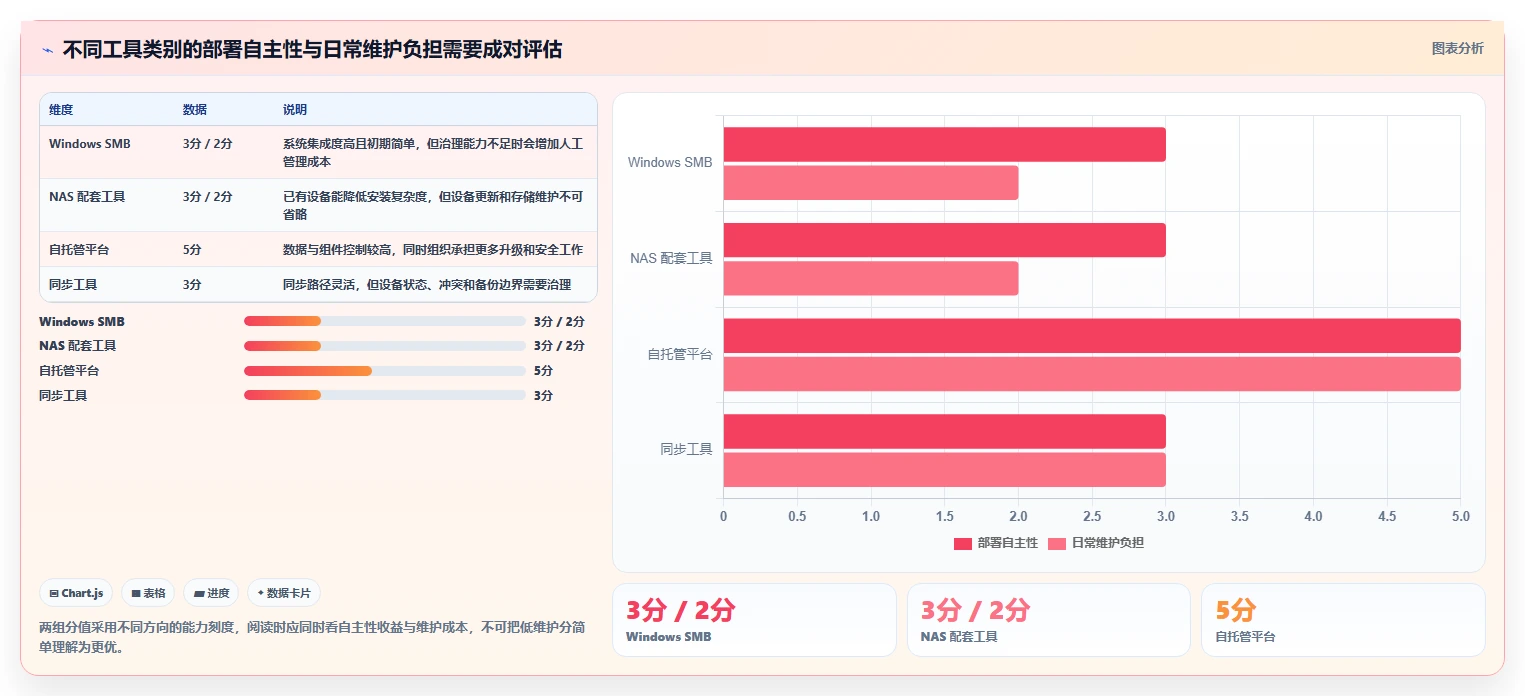Click the NAS 配套工具 日常维护负担 chart bar
Screen dimensions: 1525x696
pyautogui.click(x=870, y=278)
